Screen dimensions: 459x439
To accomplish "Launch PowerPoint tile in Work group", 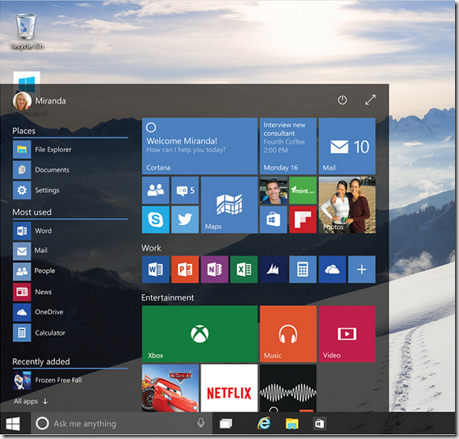I will 185,269.
